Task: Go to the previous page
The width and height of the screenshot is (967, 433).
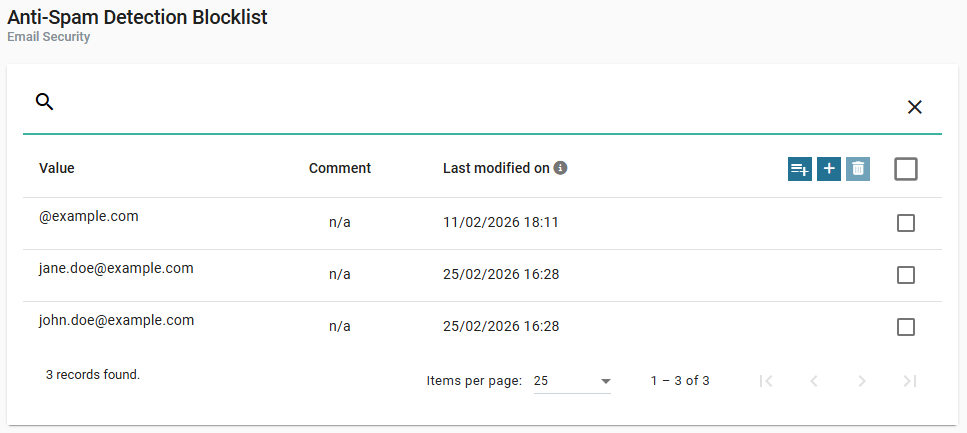Action: click(814, 381)
